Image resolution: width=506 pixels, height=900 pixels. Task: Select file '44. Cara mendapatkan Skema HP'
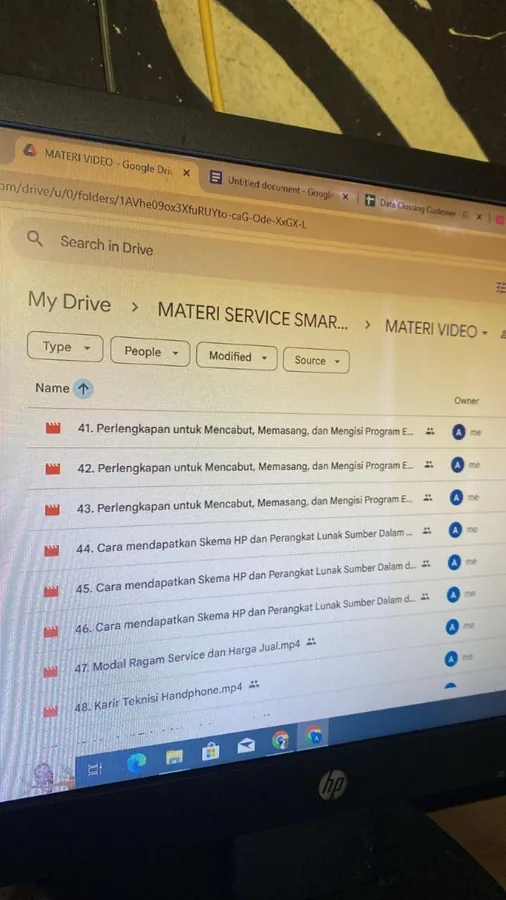pos(244,541)
